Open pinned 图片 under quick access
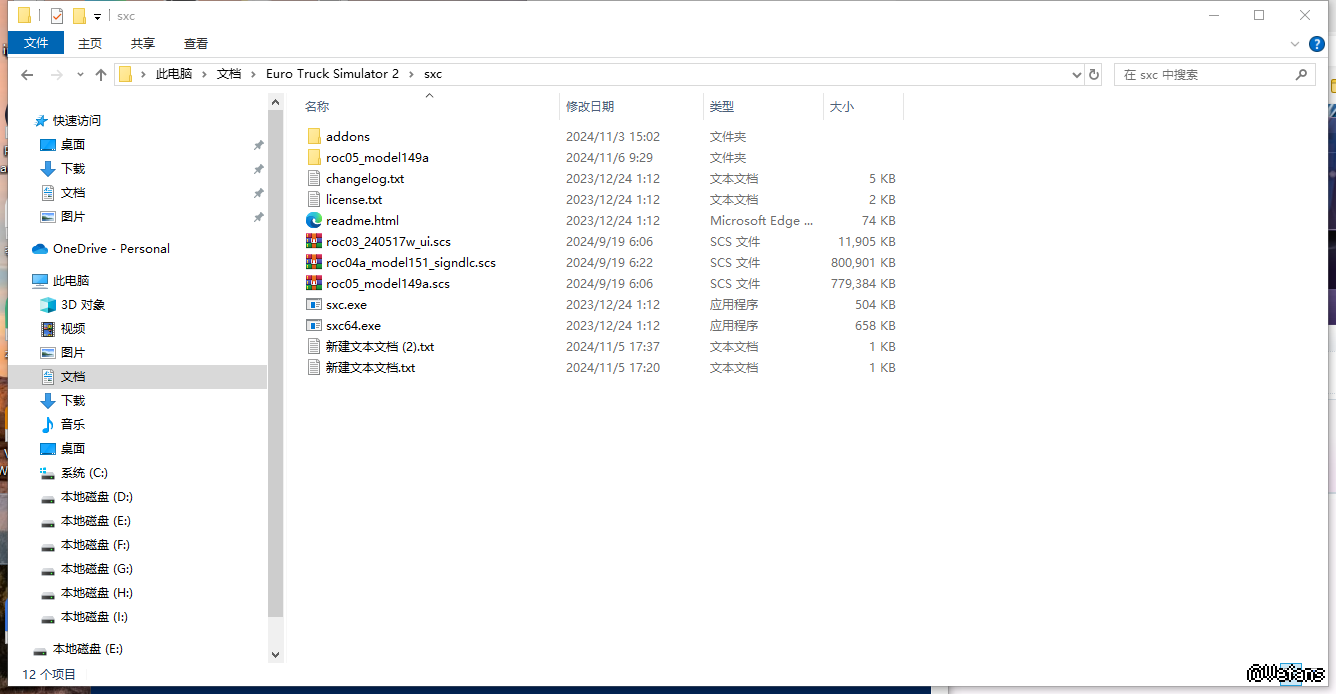Screen dimensions: 1336x694 coord(73,216)
